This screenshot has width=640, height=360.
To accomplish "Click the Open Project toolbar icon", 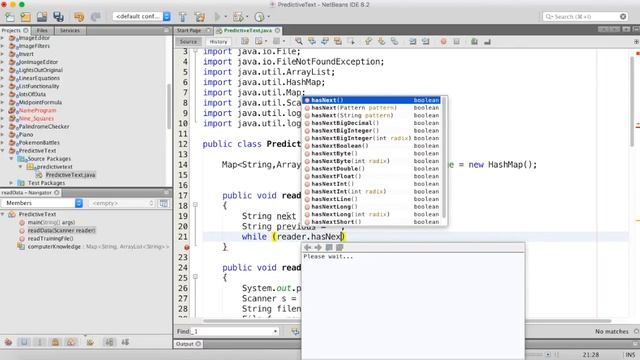I will coord(42,17).
